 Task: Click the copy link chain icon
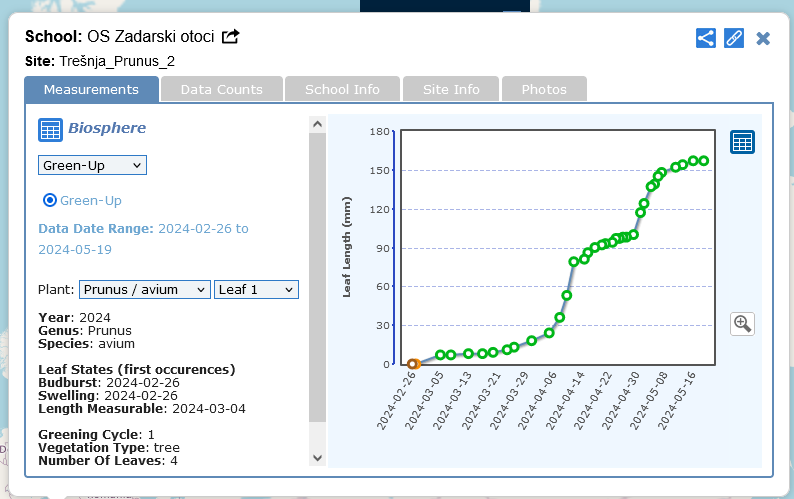click(x=734, y=38)
